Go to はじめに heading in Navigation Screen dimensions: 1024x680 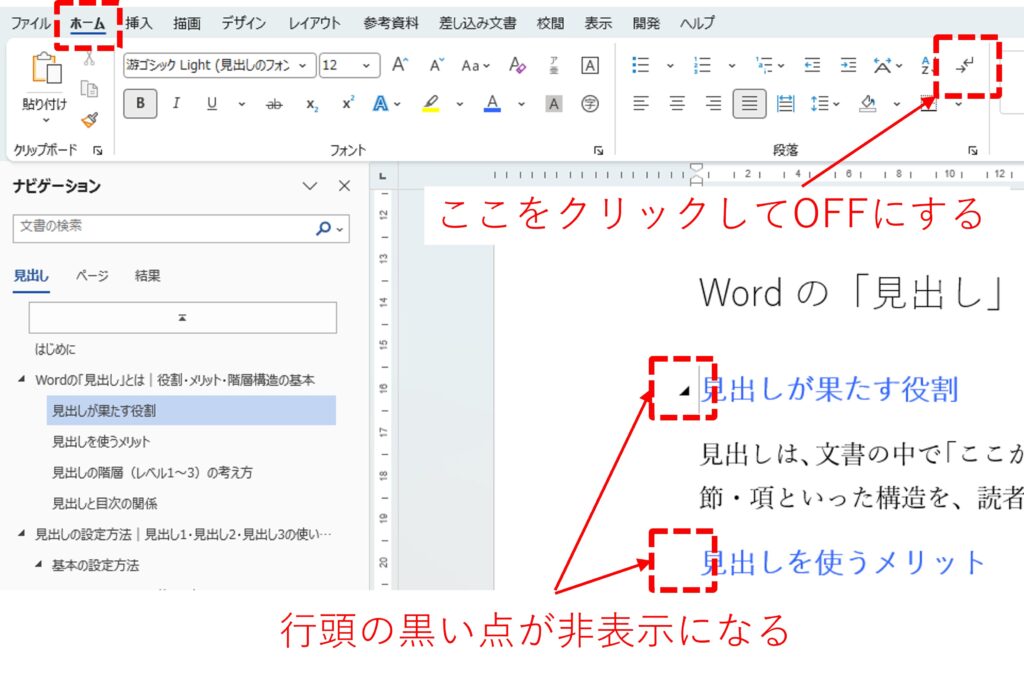[55, 349]
